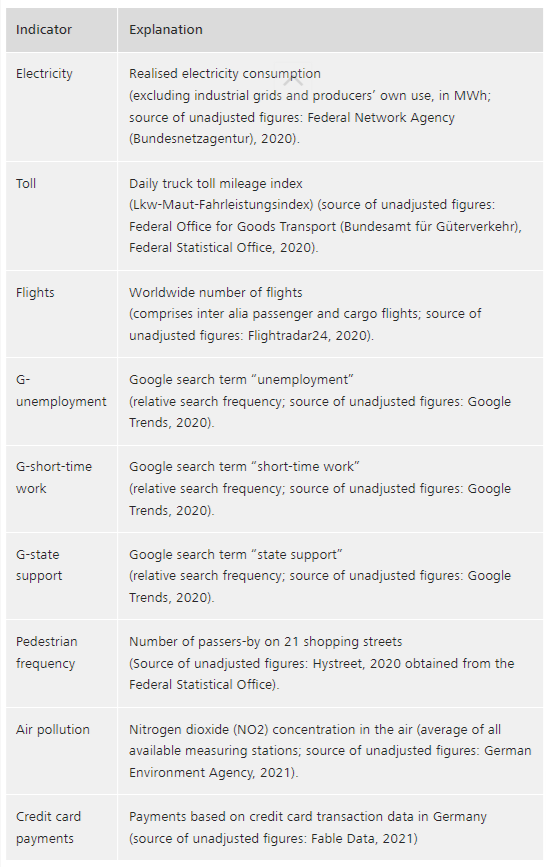The image size is (546, 867).
Task: Click the 'Explanation' column header
Action: coord(330,30)
